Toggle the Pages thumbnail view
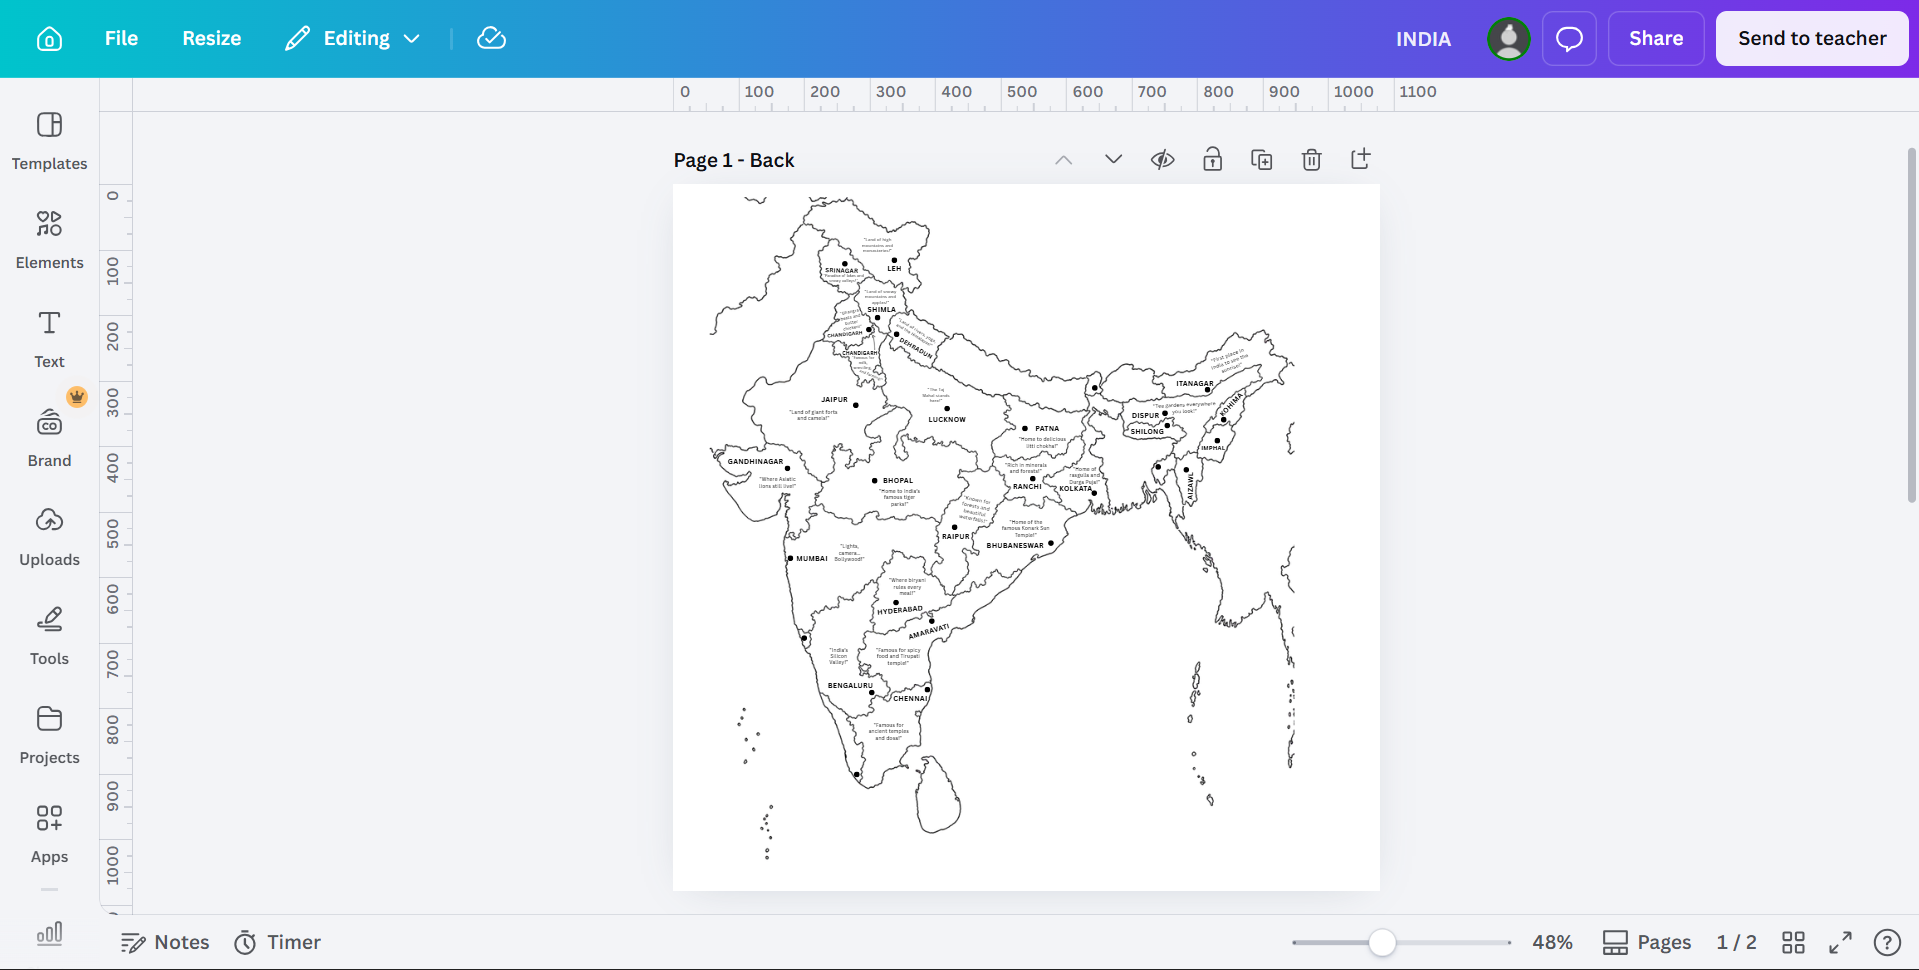1919x970 pixels. pyautogui.click(x=1646, y=942)
